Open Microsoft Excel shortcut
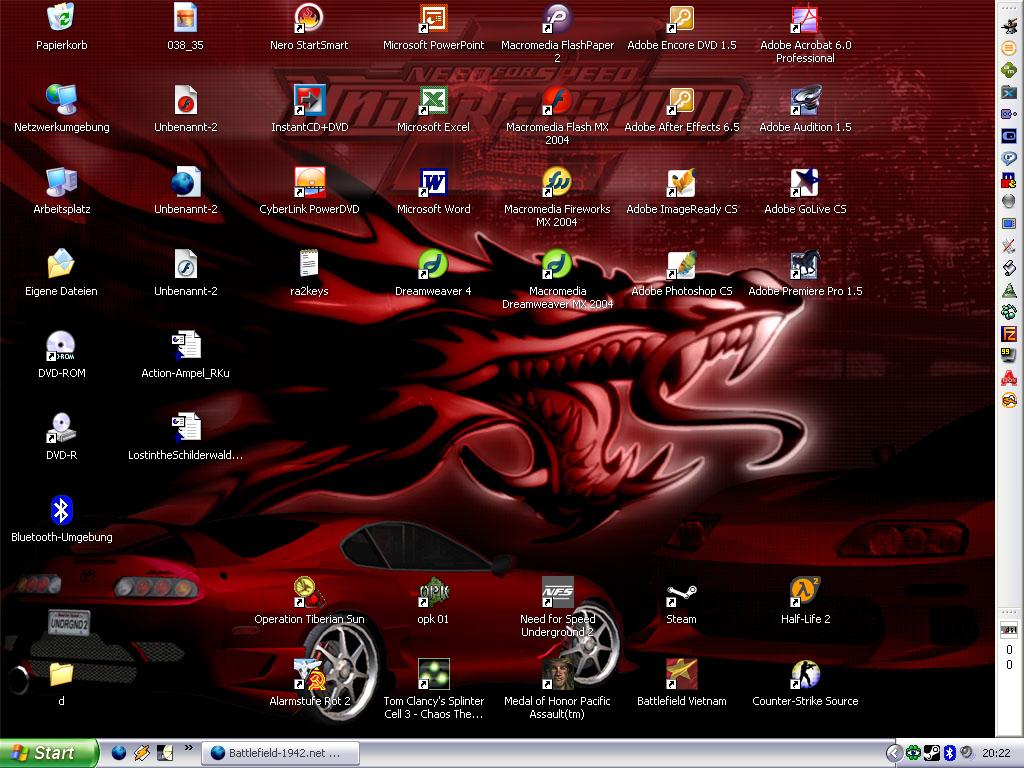Screen dimensions: 1024x768 433,100
